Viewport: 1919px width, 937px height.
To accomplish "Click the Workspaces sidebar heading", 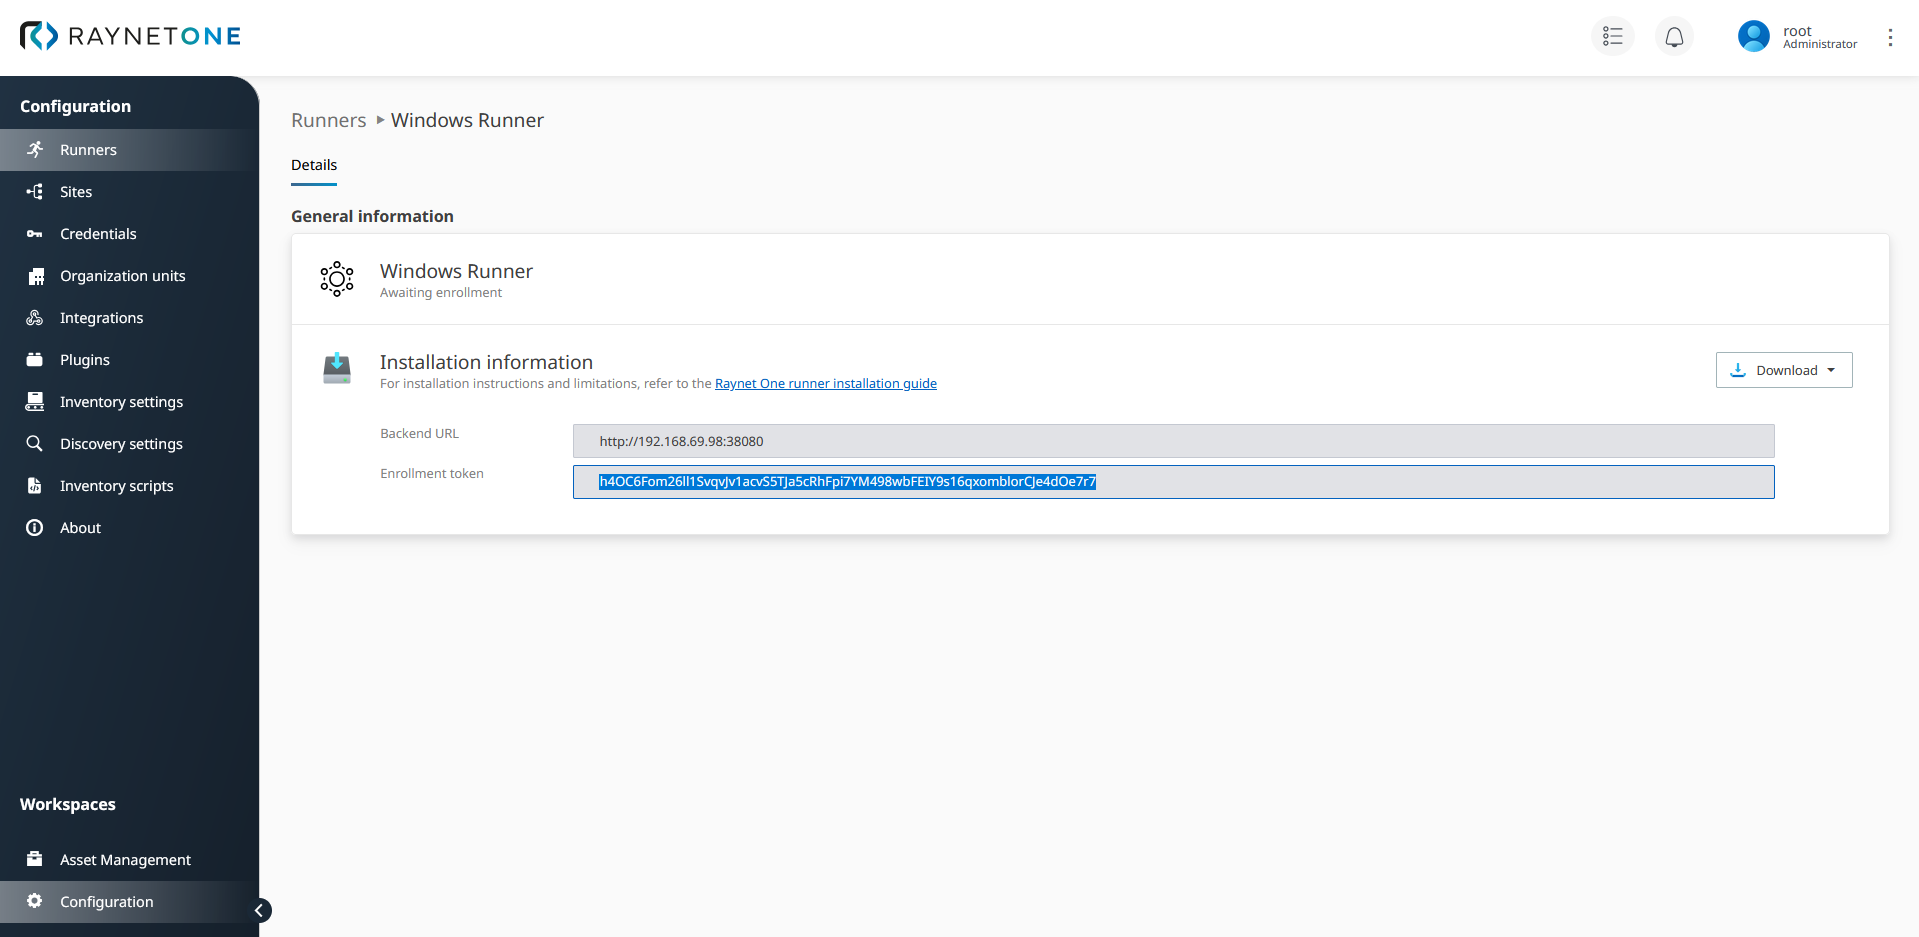I will [x=68, y=804].
